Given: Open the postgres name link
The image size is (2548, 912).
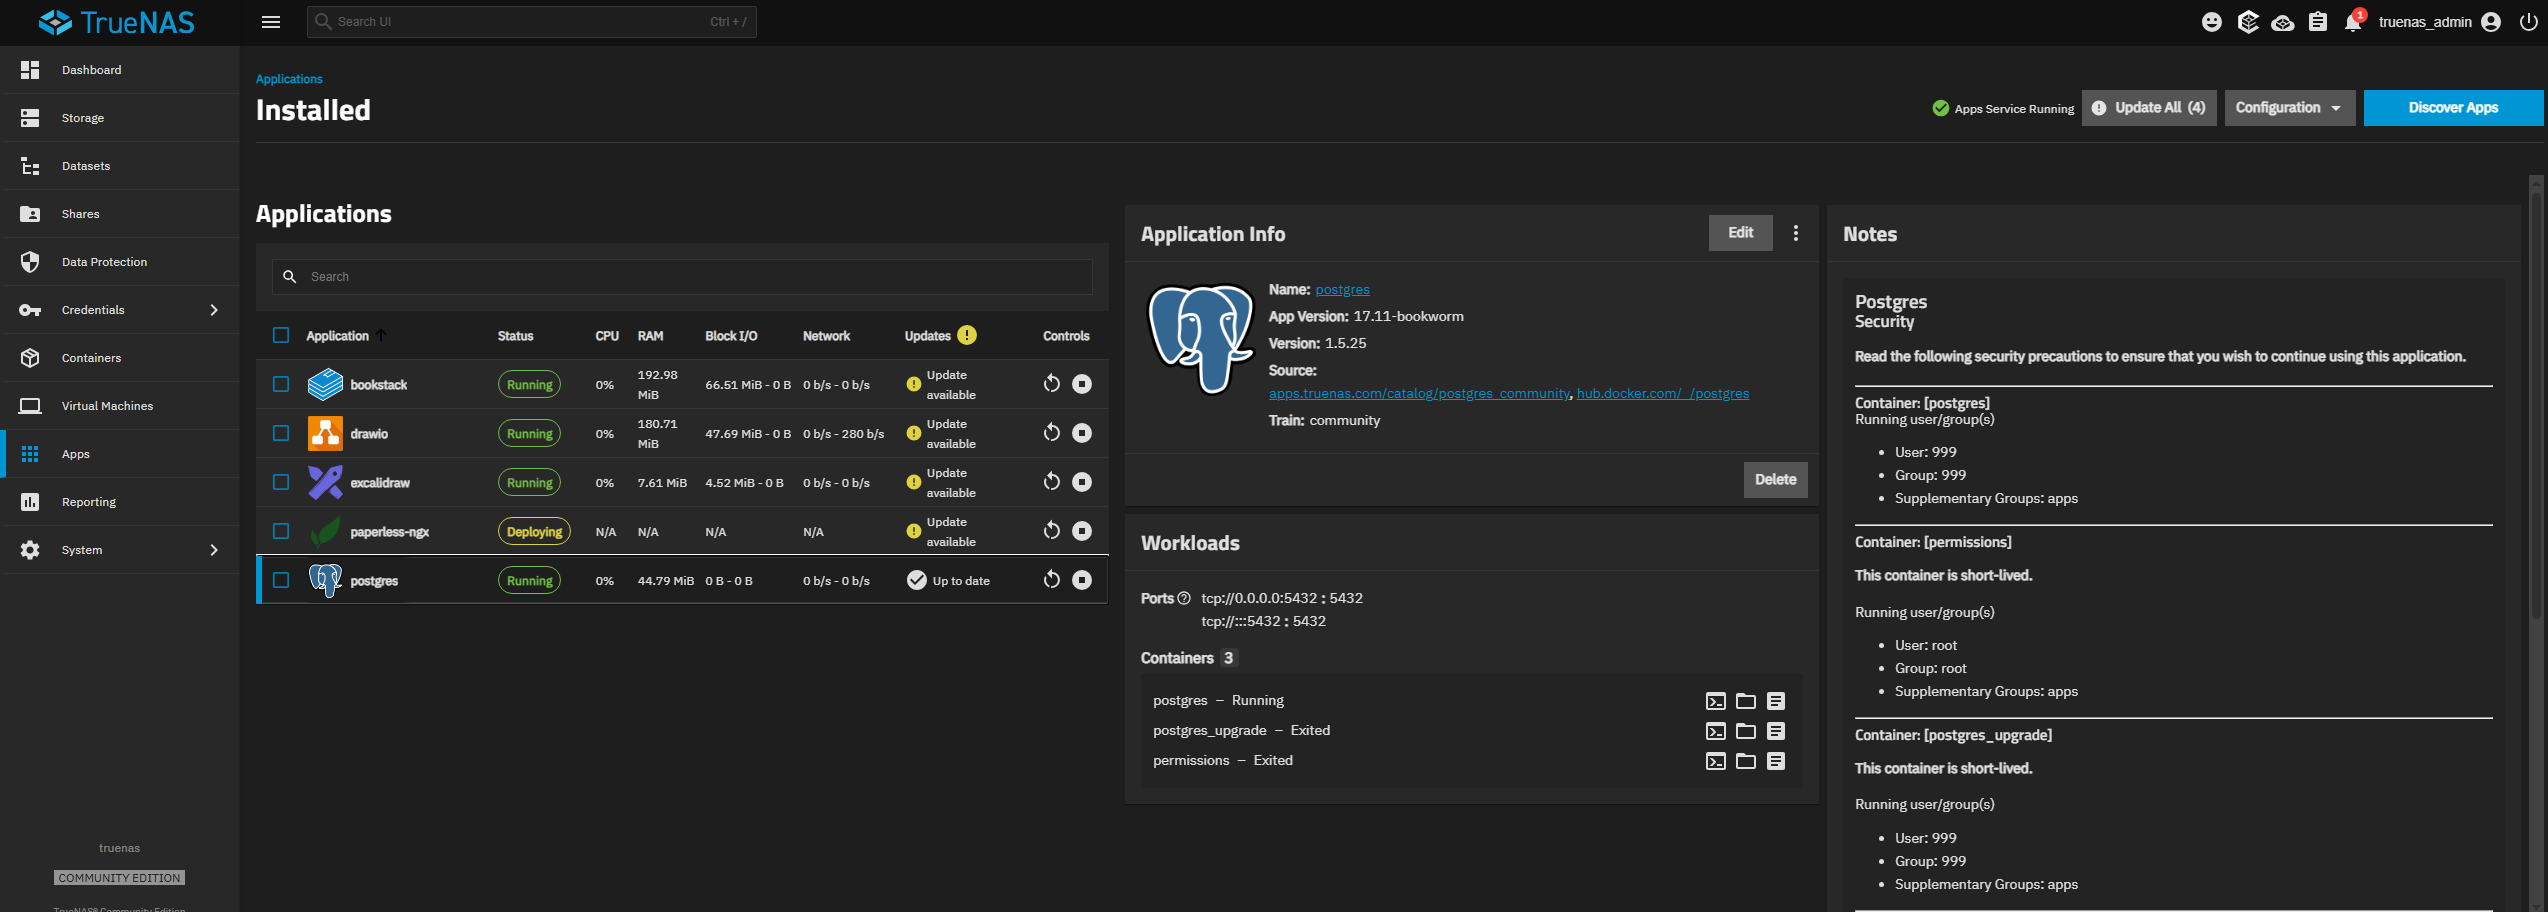Looking at the screenshot, I should (x=1342, y=290).
